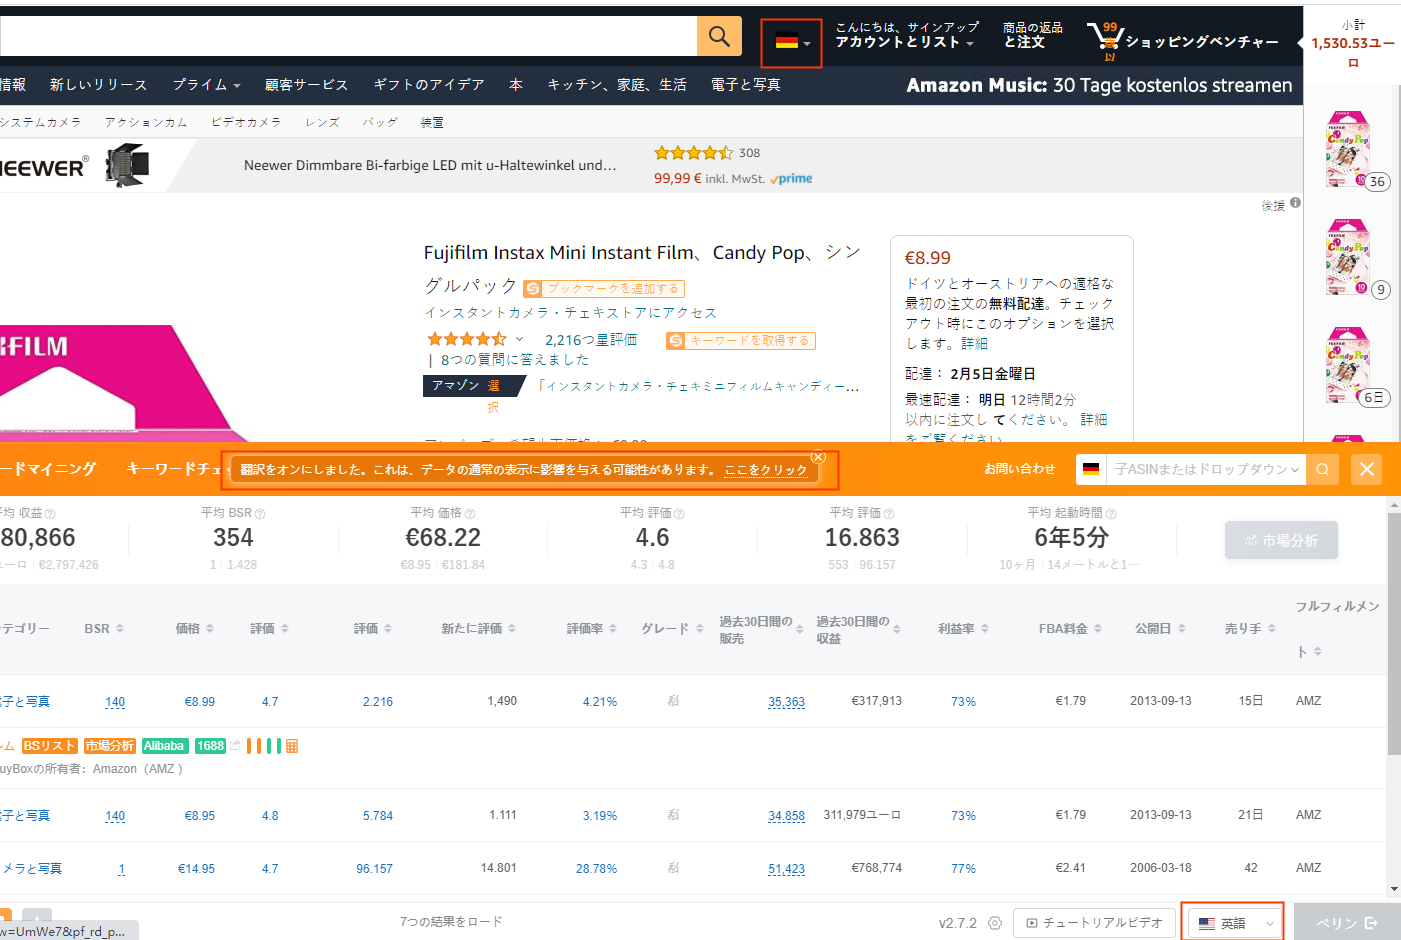1401x940 pixels.
Task: Click the ペリン logout button
Action: pos(1346,923)
